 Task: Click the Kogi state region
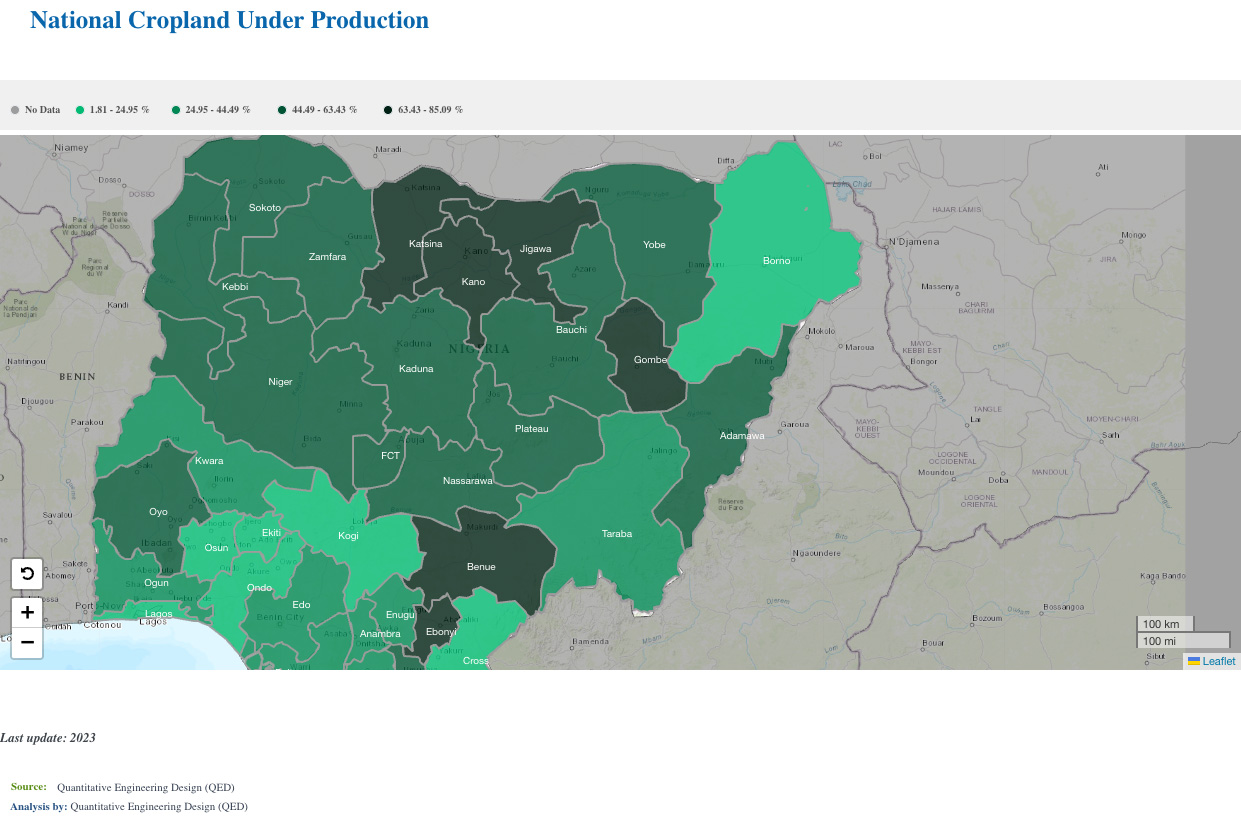pyautogui.click(x=348, y=536)
